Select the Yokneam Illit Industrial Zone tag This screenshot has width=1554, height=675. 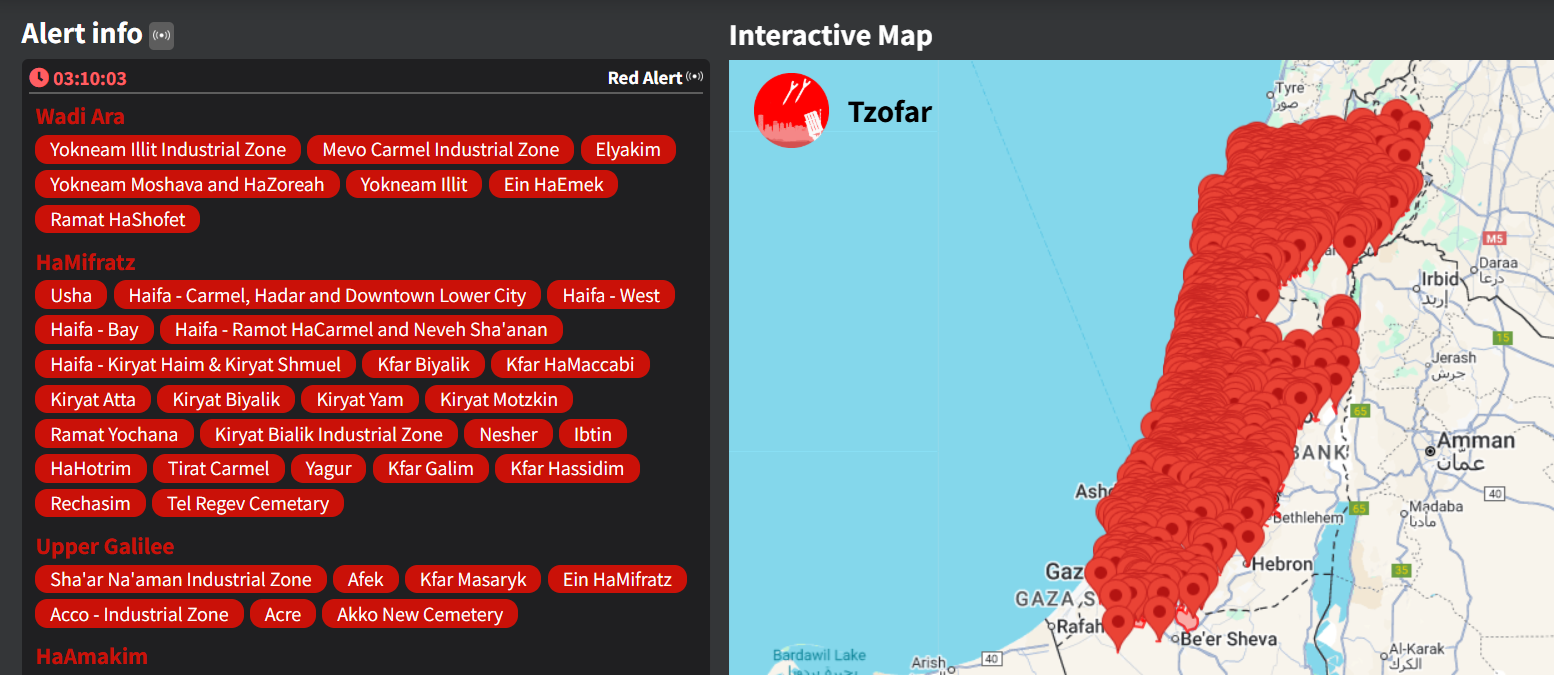pyautogui.click(x=168, y=150)
